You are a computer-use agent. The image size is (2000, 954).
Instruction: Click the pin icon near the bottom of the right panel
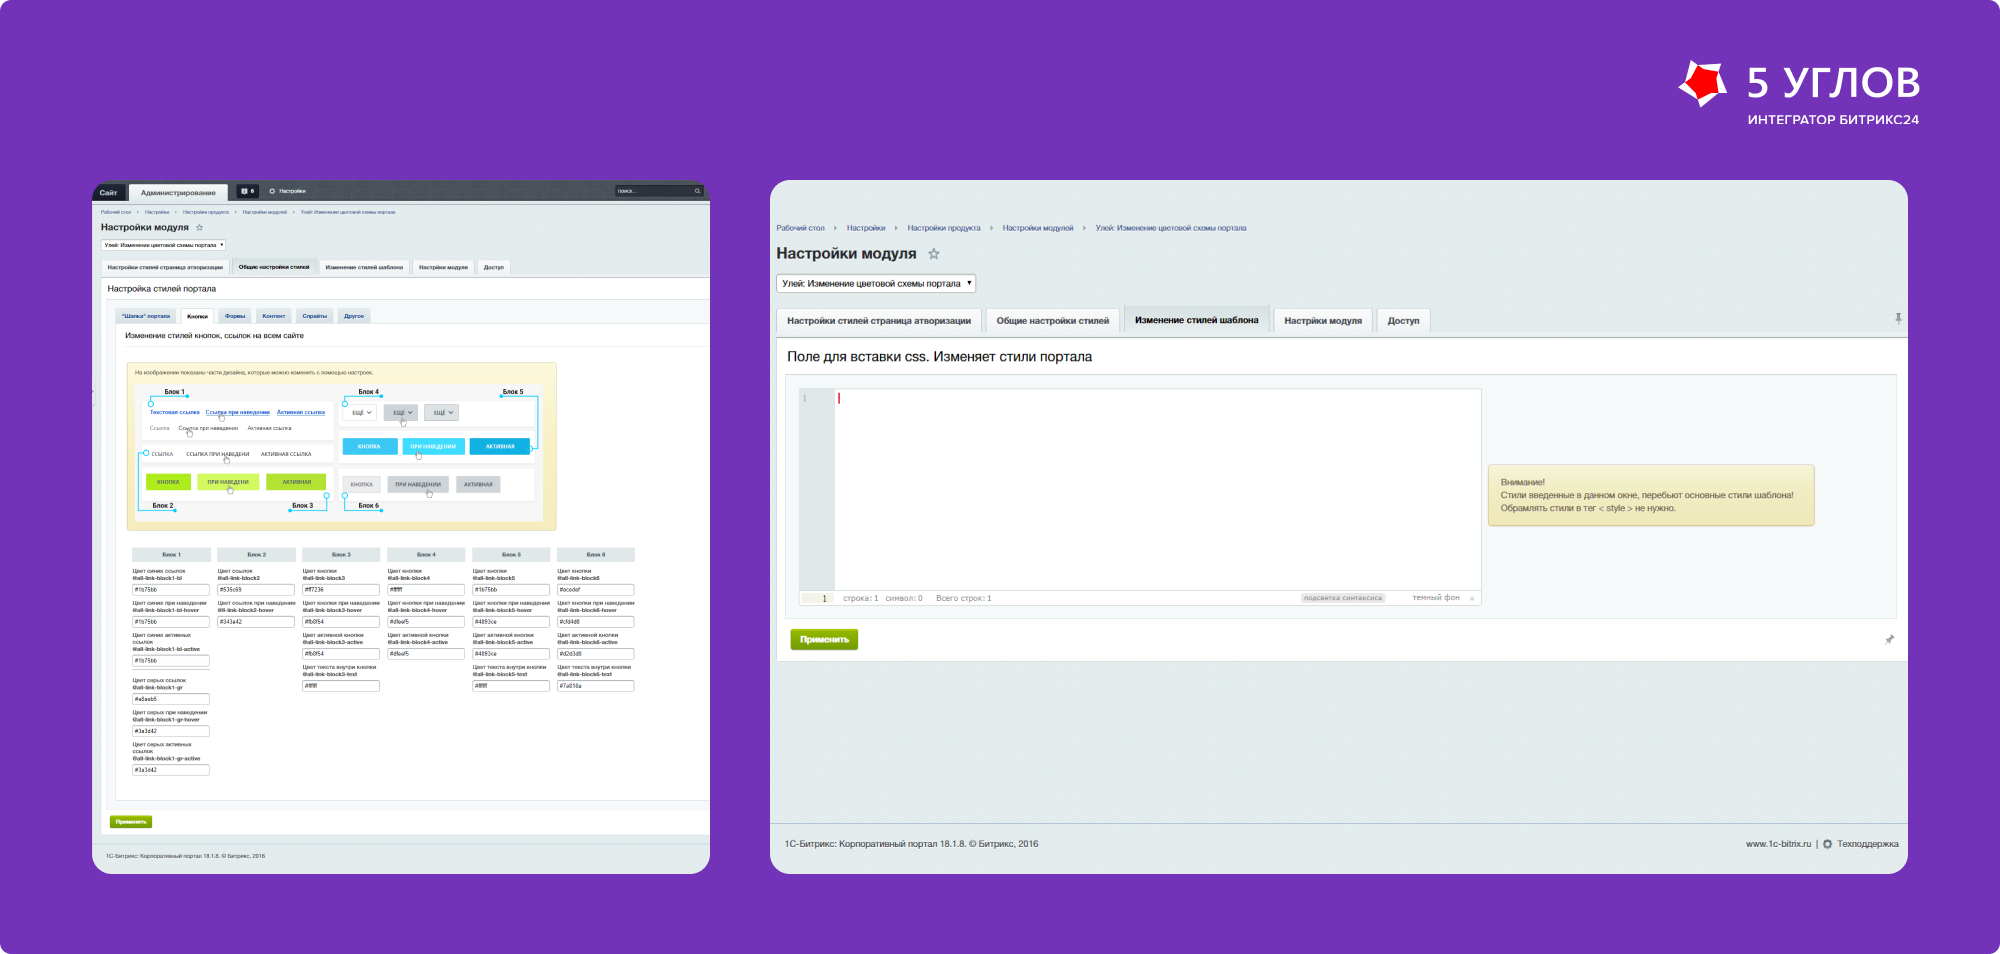pyautogui.click(x=1889, y=640)
